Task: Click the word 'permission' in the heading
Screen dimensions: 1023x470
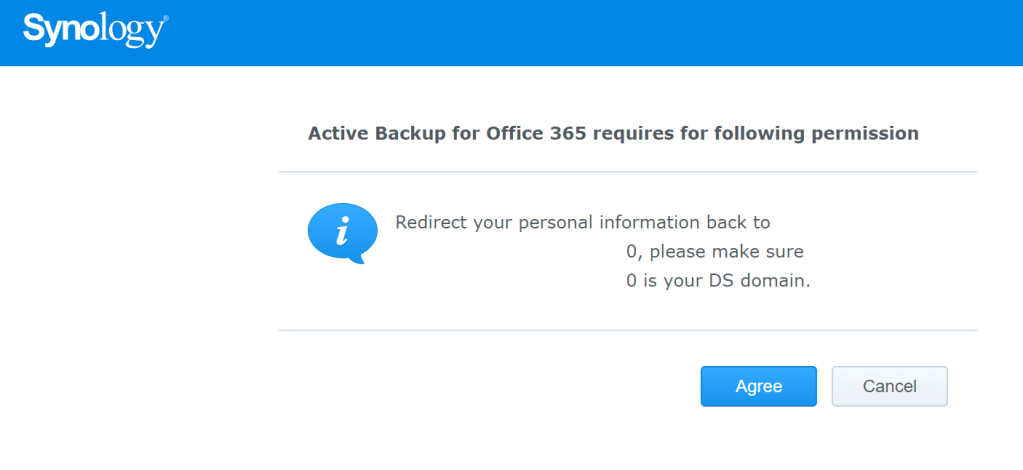Action: 868,133
